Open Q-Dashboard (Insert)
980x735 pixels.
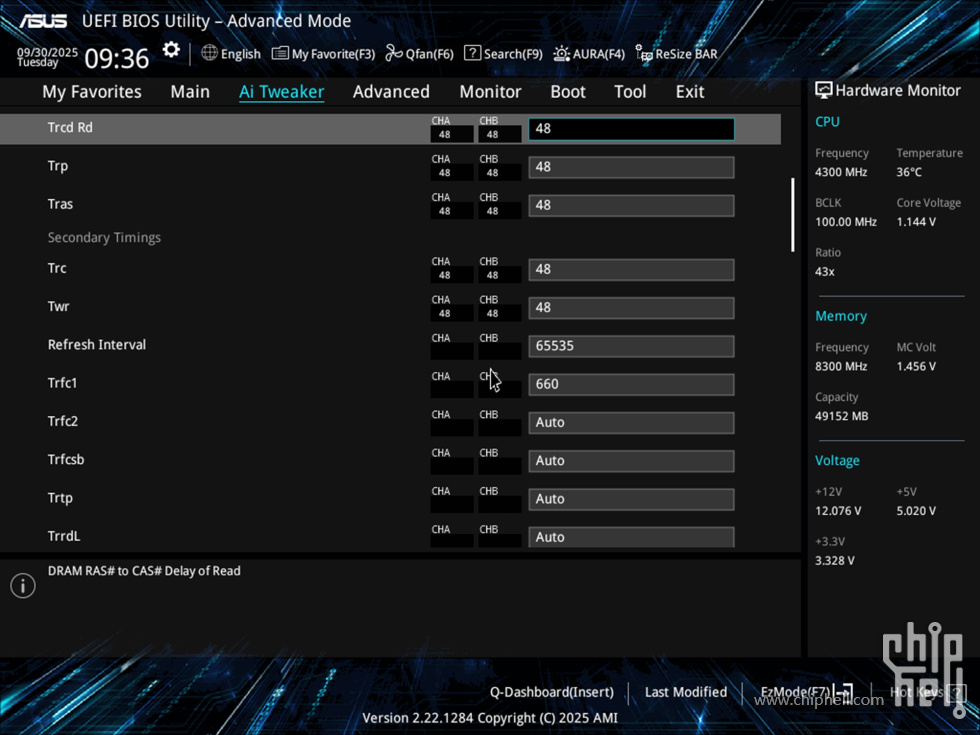click(x=551, y=692)
